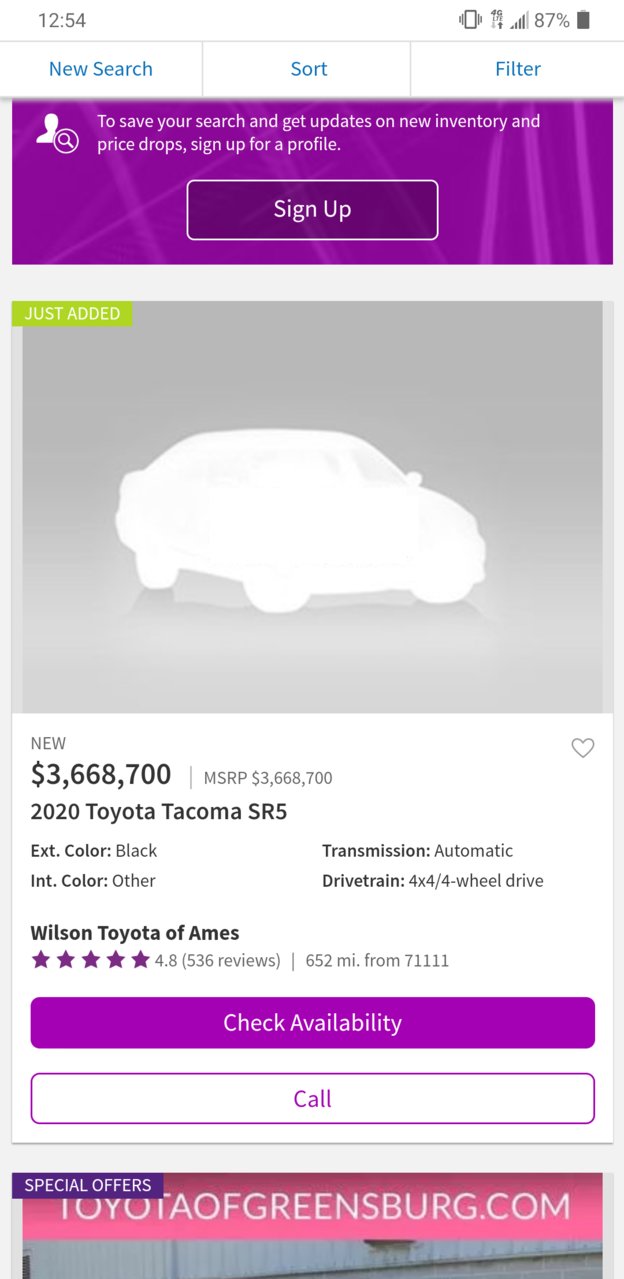Click the Call button
This screenshot has width=624, height=1279.
coord(312,1099)
